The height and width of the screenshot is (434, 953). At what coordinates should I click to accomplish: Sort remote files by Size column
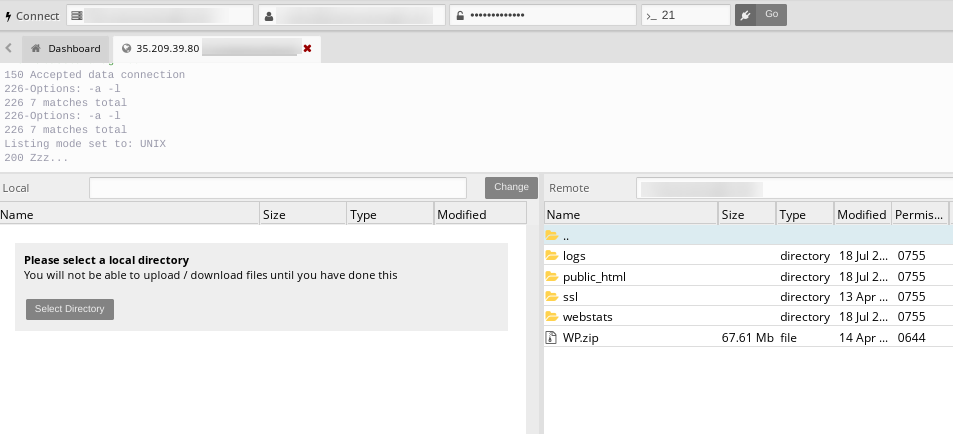coord(747,214)
